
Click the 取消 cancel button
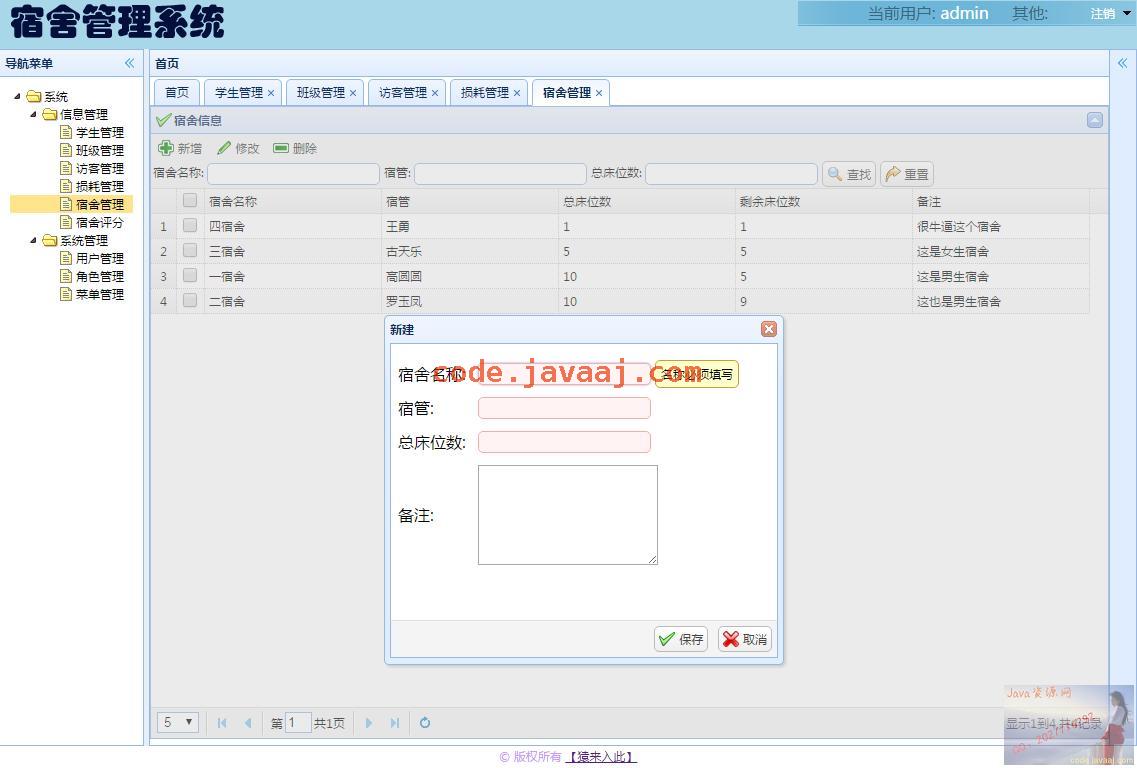(x=745, y=639)
